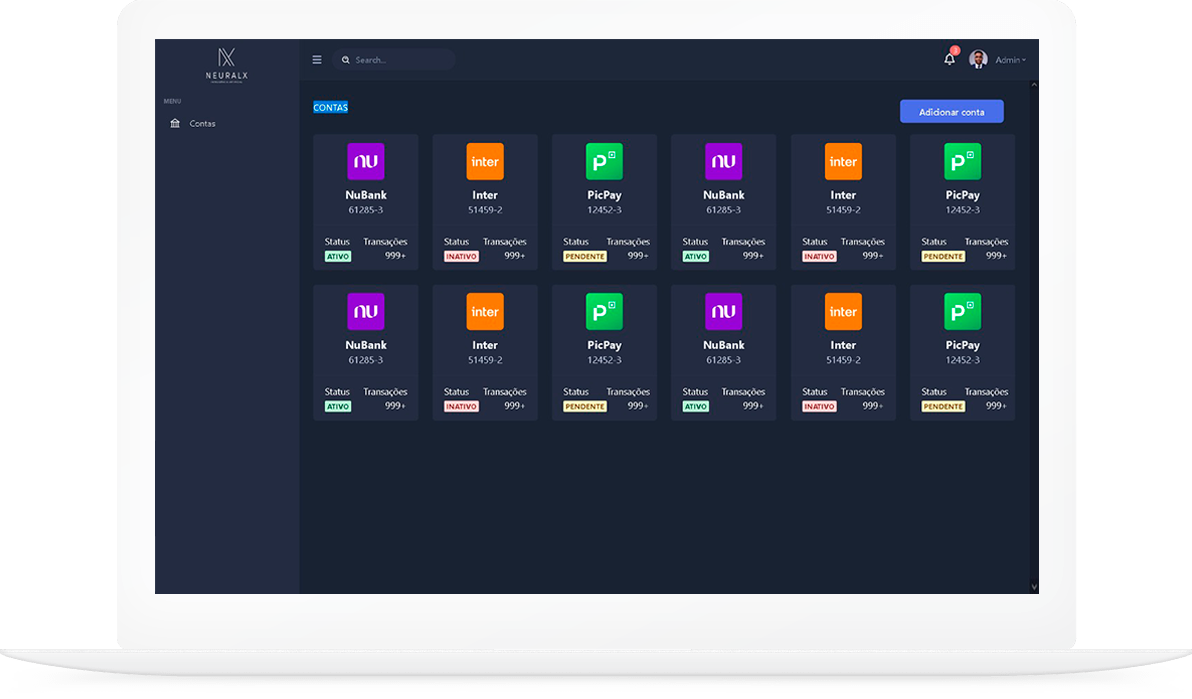Screen dimensions: 1192x699
Task: Click the NeuralX logo in the sidebar
Action: pos(227,65)
